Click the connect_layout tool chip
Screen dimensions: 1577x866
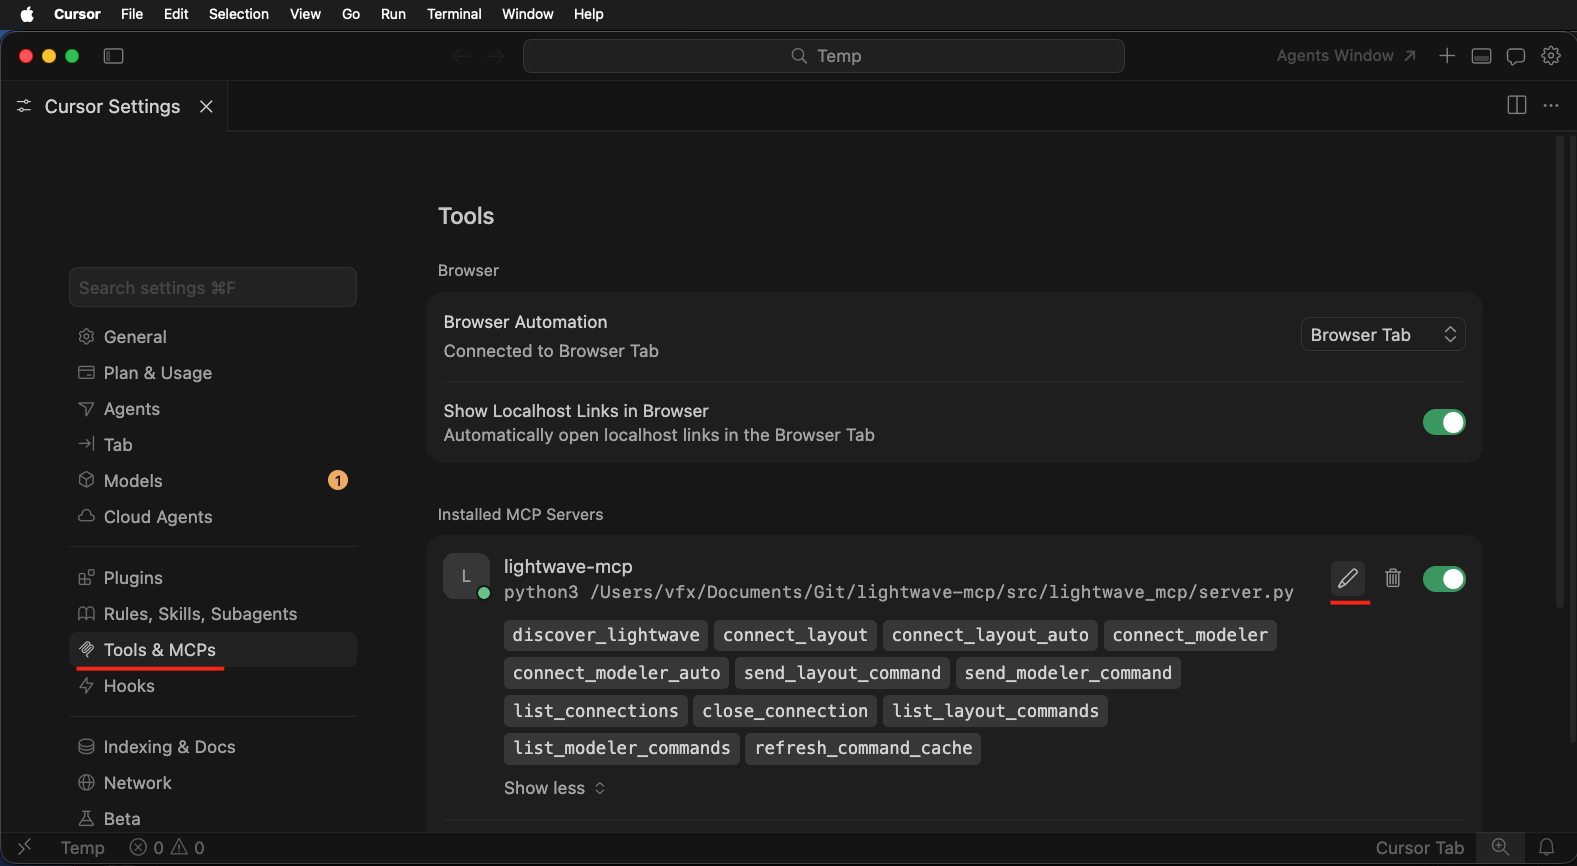point(796,635)
